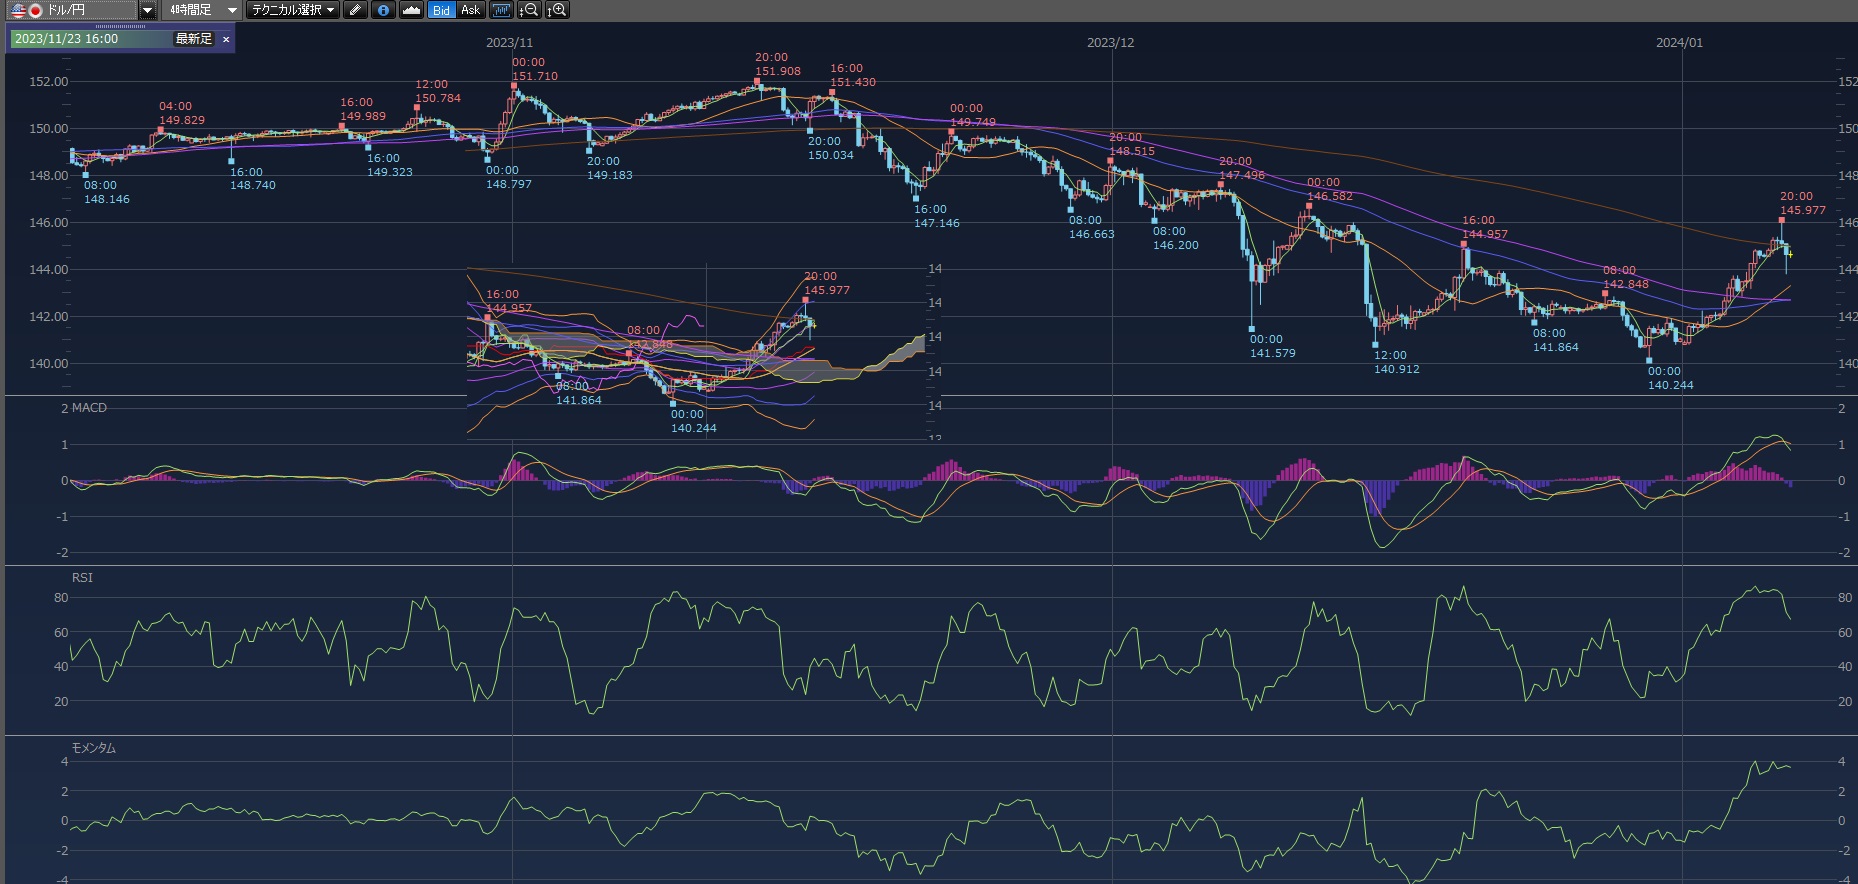Open the ドル/円 currency pair dropdown arrow
The width and height of the screenshot is (1858, 884).
pos(147,10)
